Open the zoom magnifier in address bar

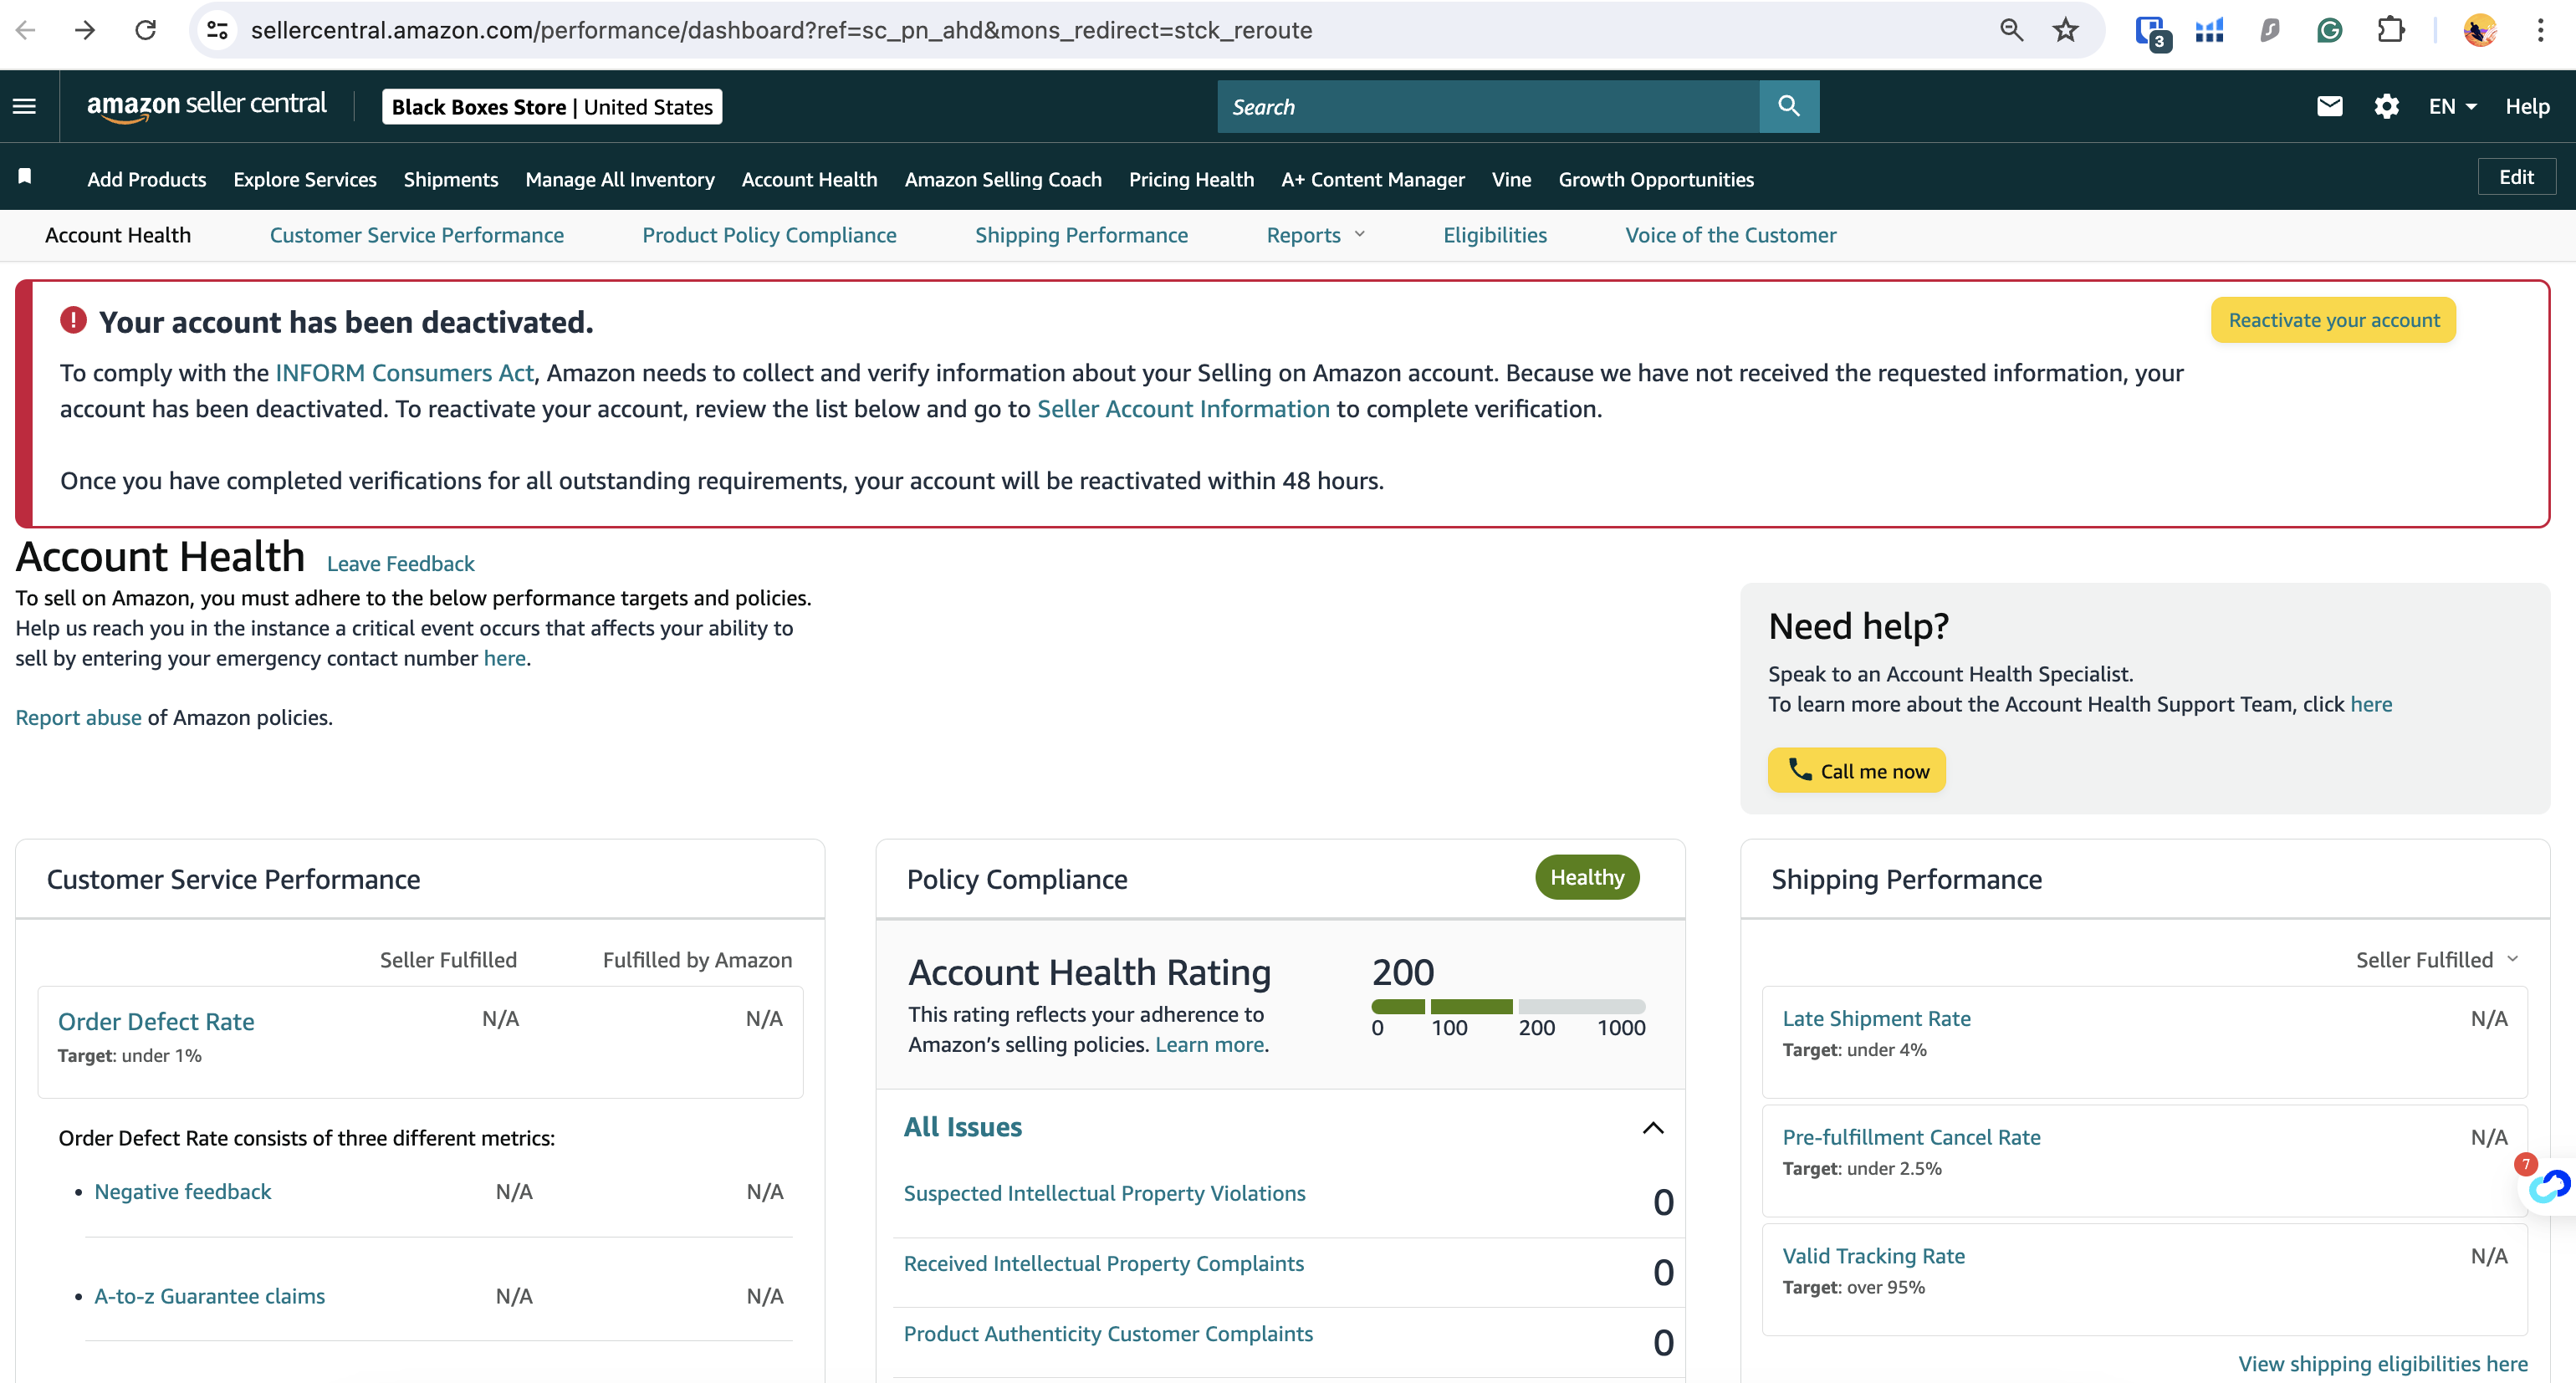tap(2011, 30)
